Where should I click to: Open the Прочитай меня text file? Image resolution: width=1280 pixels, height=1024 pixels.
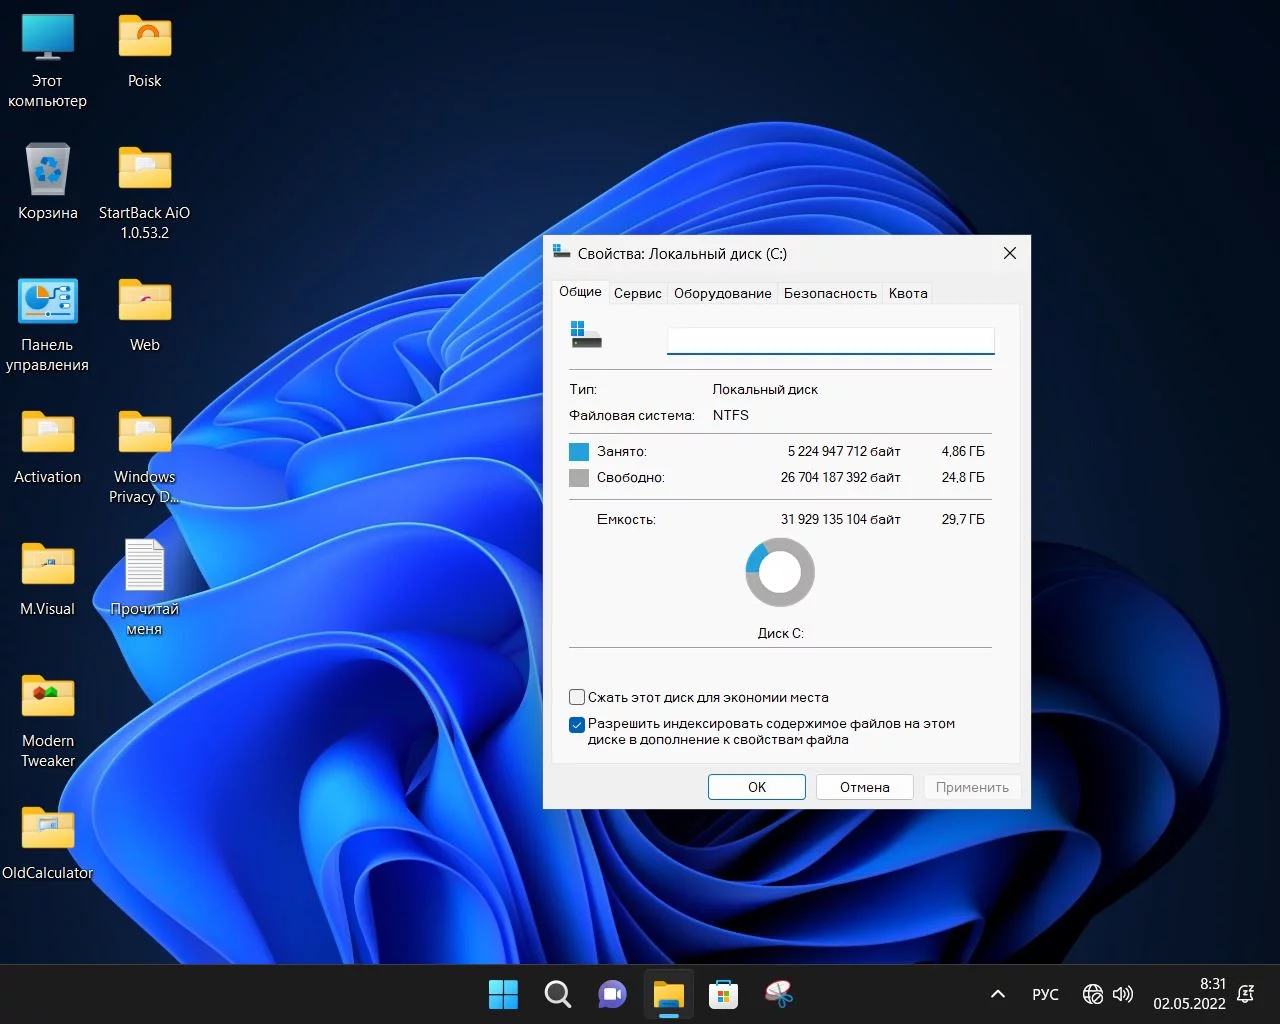pyautogui.click(x=144, y=566)
